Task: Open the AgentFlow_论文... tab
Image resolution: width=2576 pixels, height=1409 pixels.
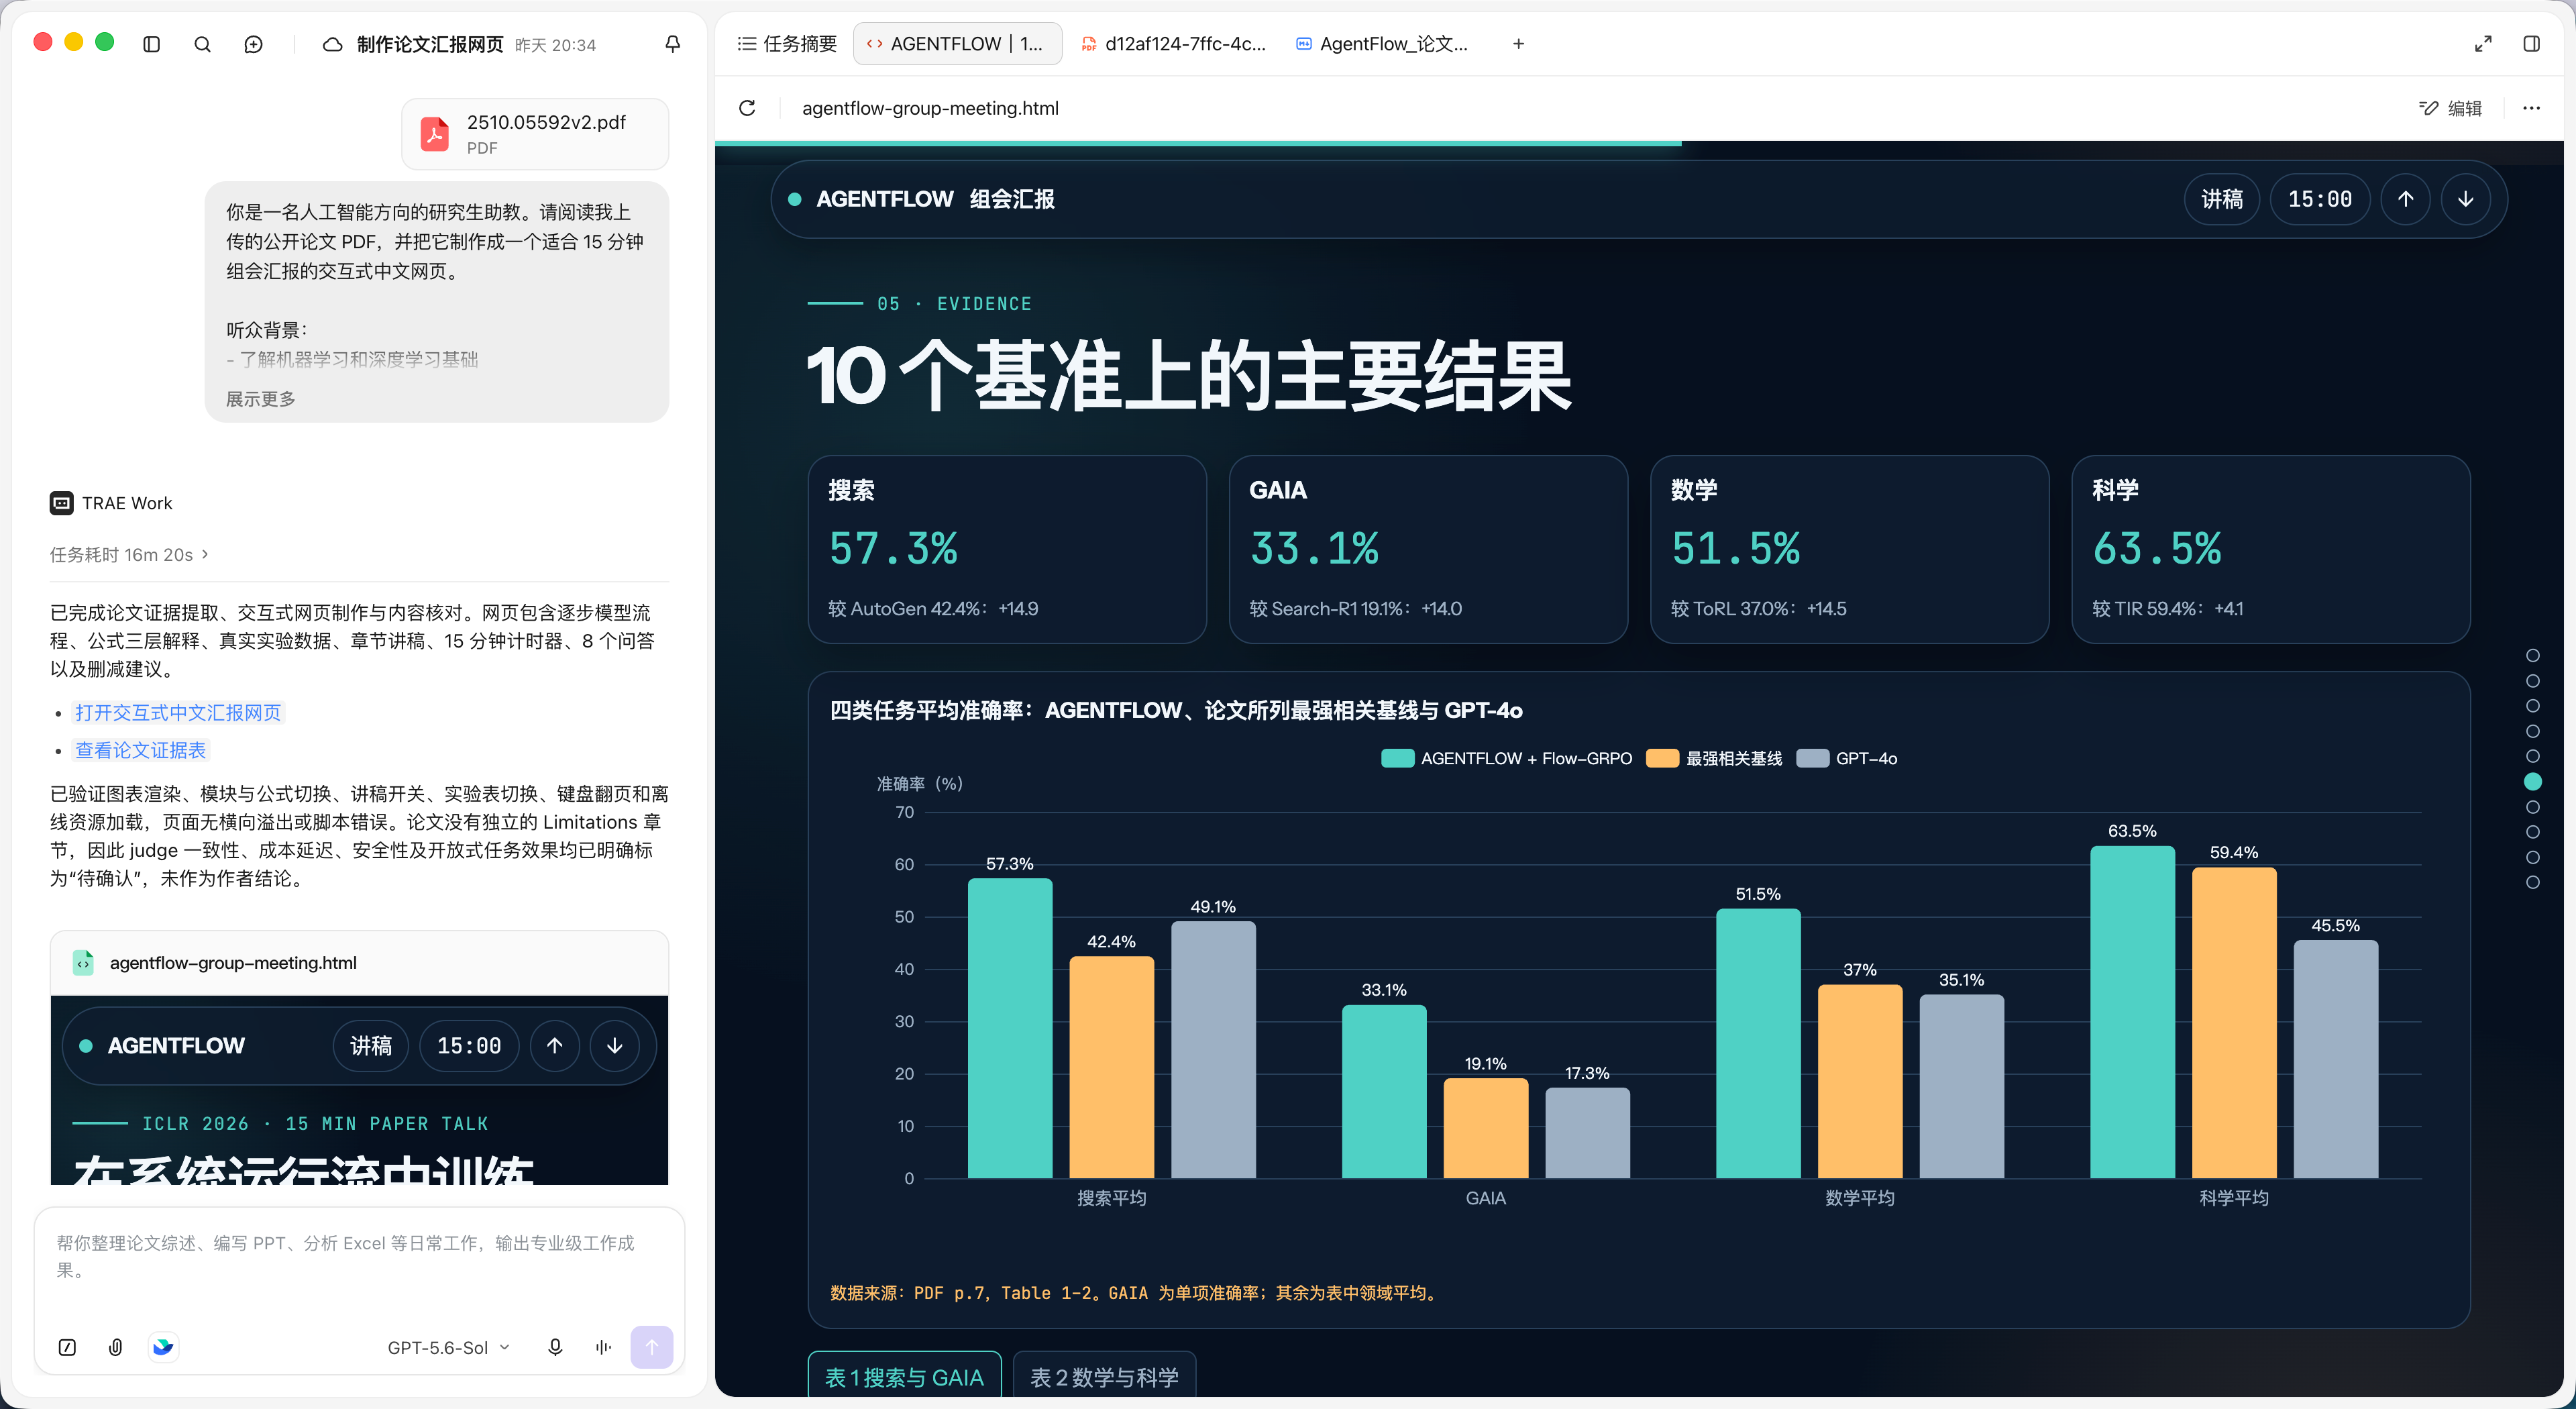Action: [x=1383, y=44]
